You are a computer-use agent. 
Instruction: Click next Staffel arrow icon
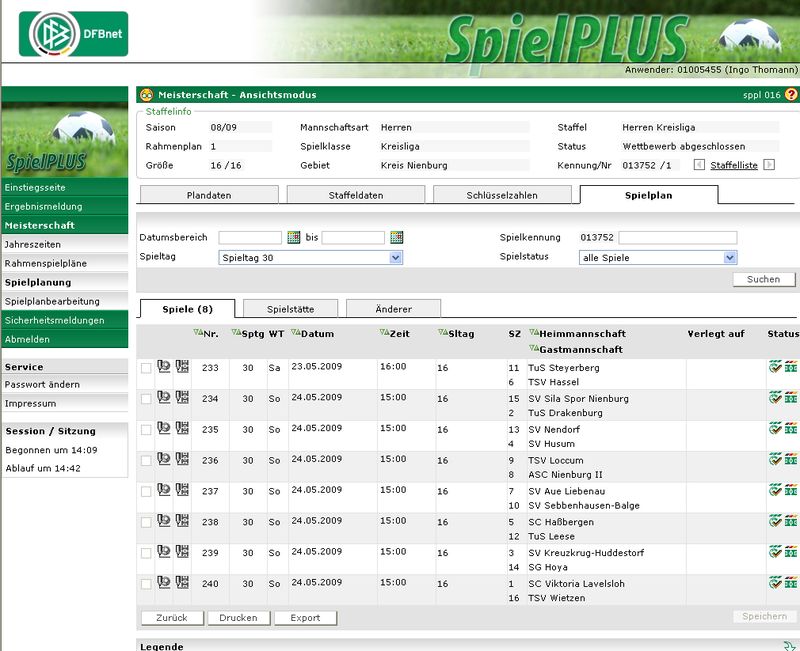click(769, 165)
